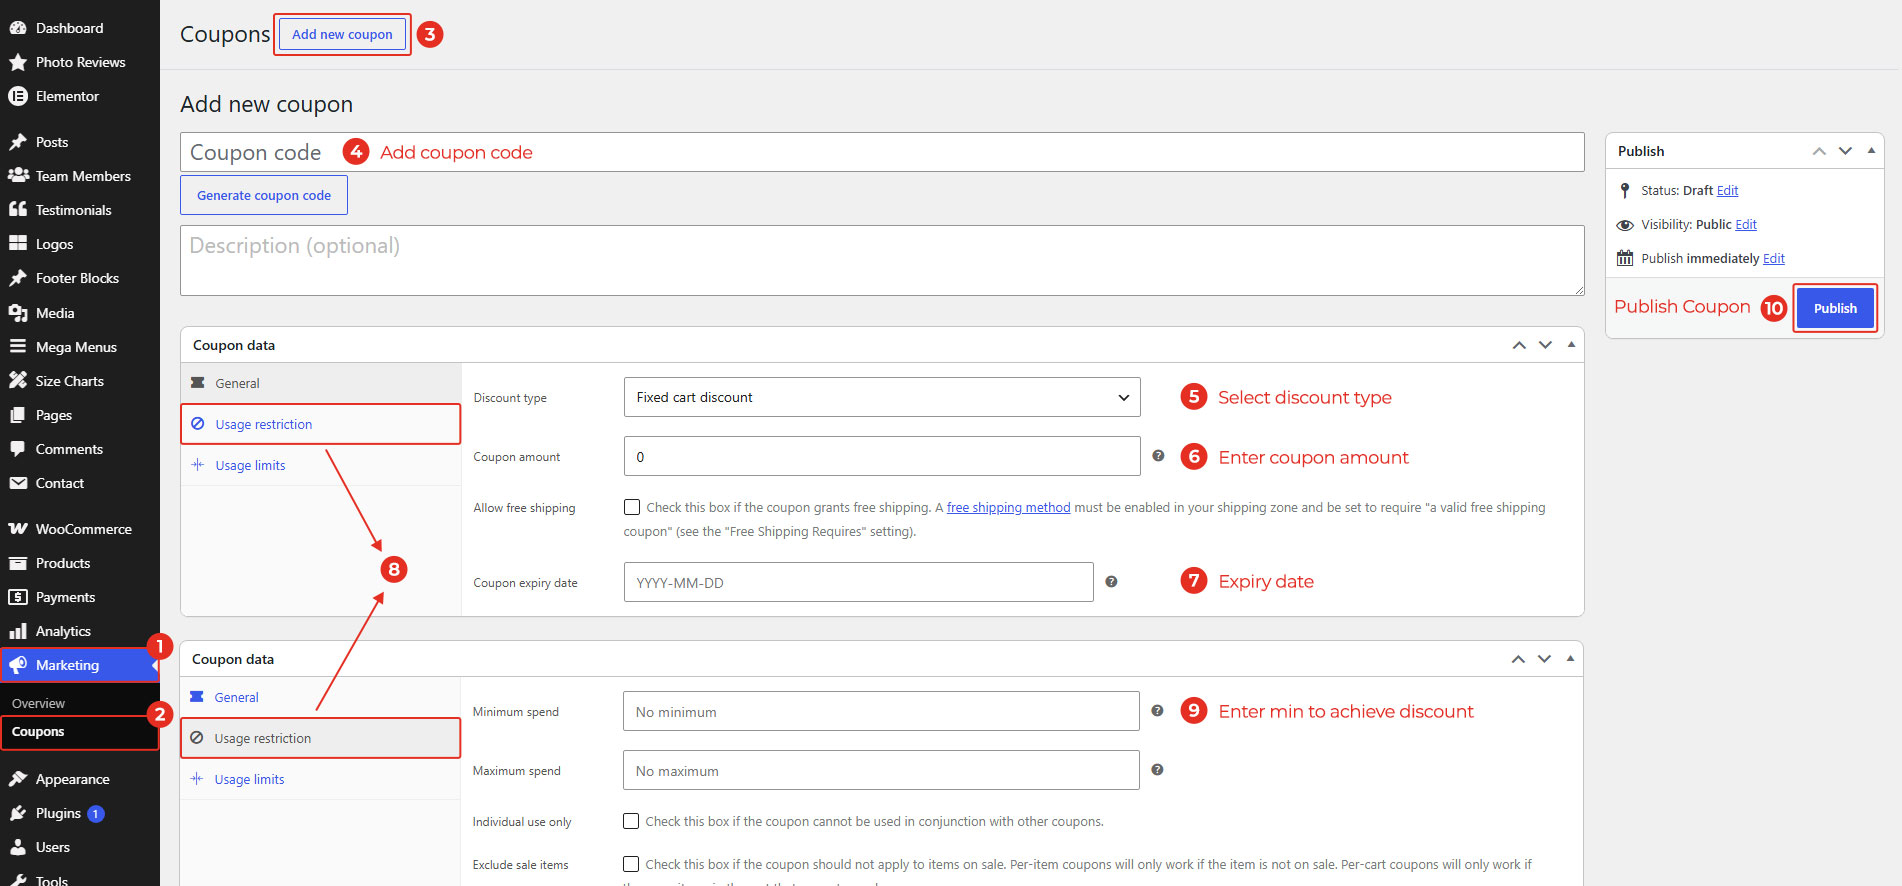This screenshot has height=886, width=1902.
Task: Click the Payments dollar icon
Action: tap(18, 597)
